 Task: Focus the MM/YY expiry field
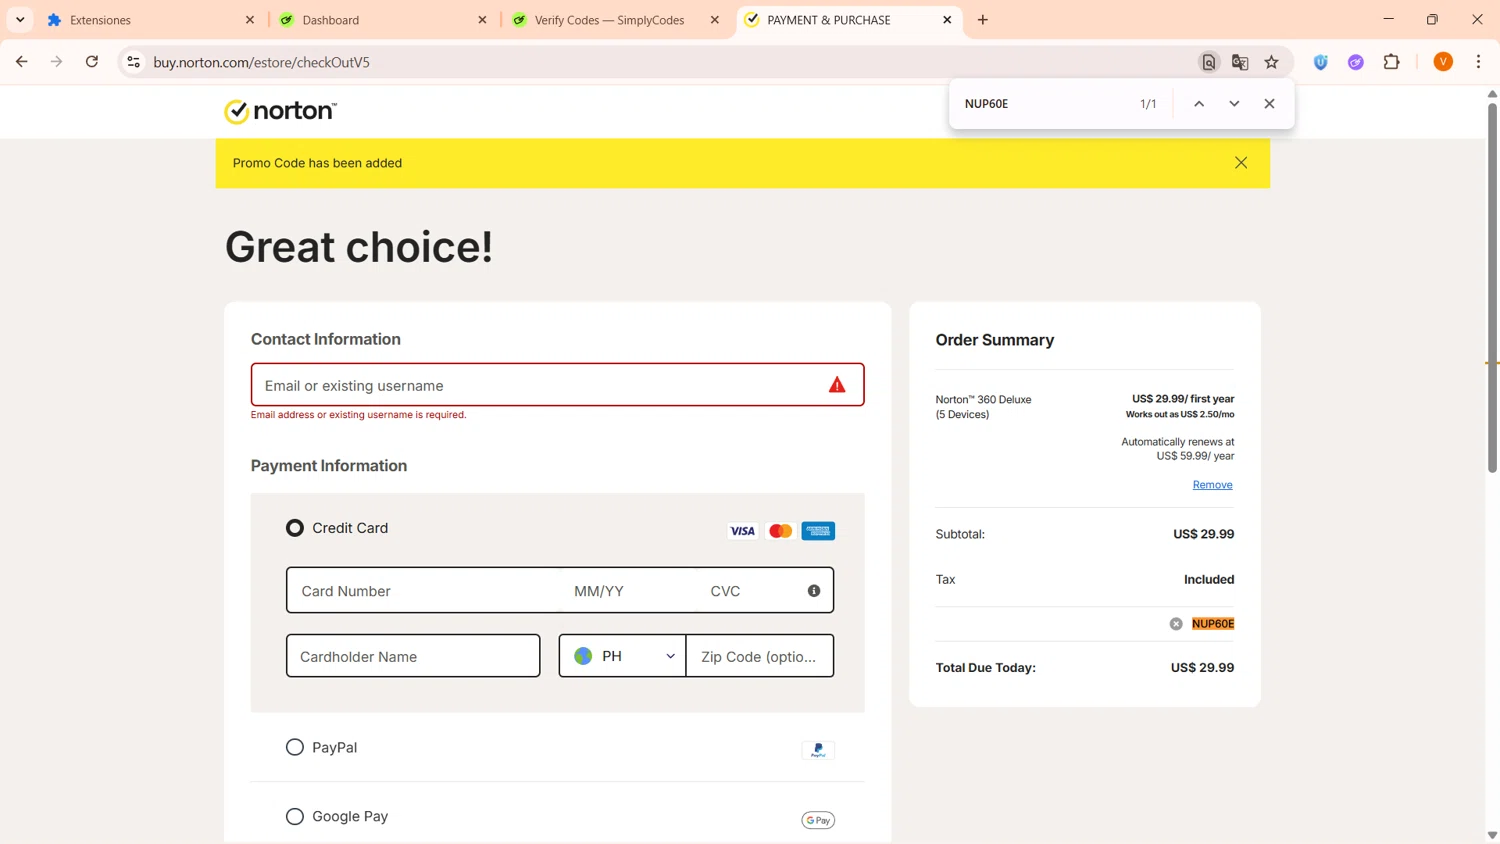pyautogui.click(x=630, y=591)
